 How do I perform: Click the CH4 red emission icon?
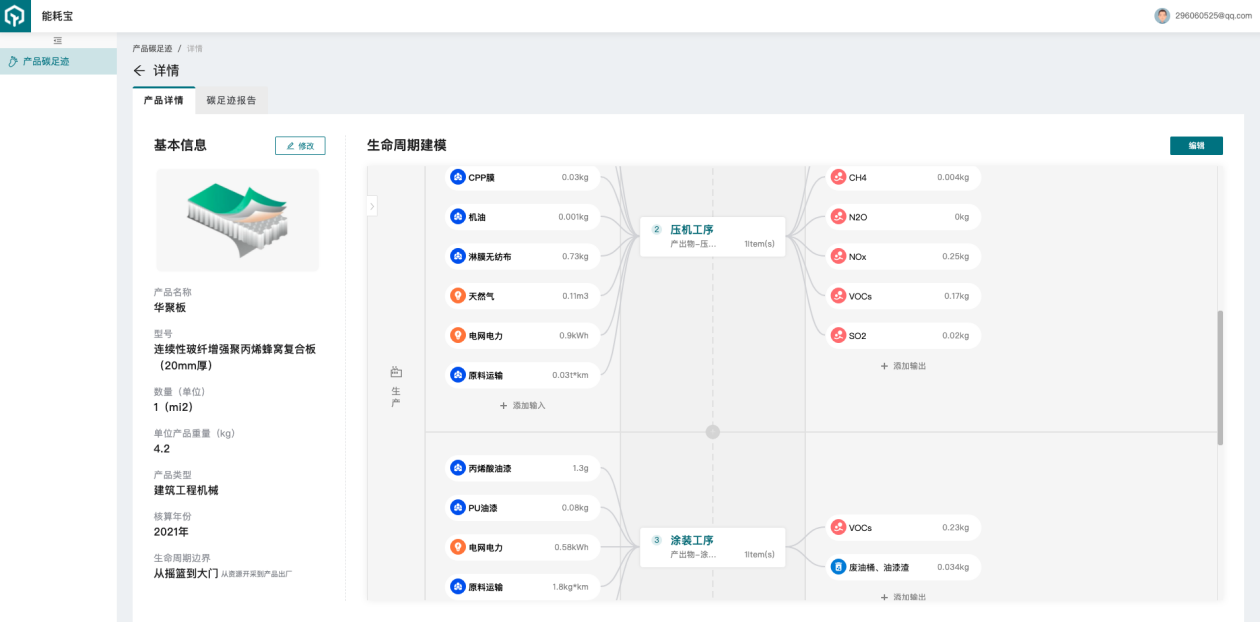(838, 178)
